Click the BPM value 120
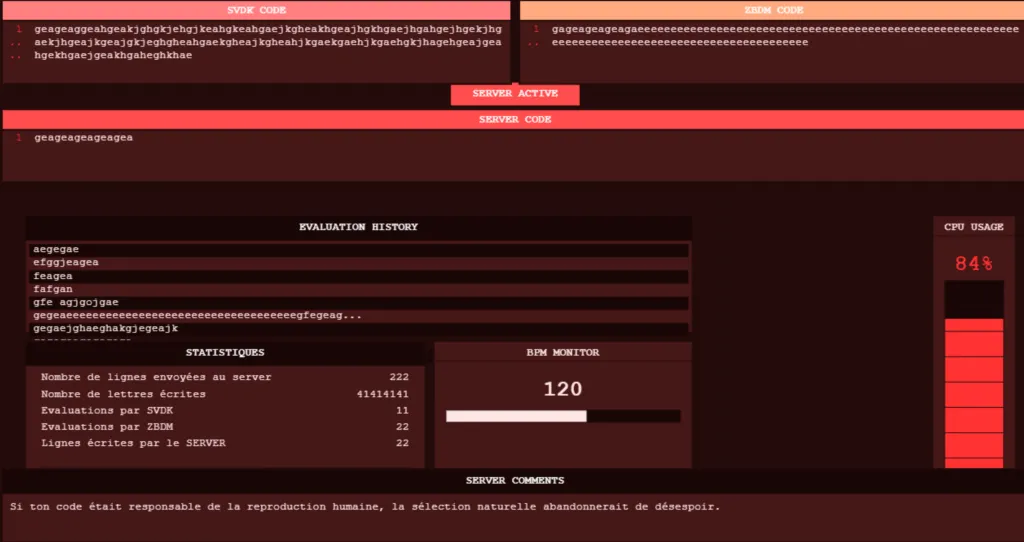 (x=563, y=389)
